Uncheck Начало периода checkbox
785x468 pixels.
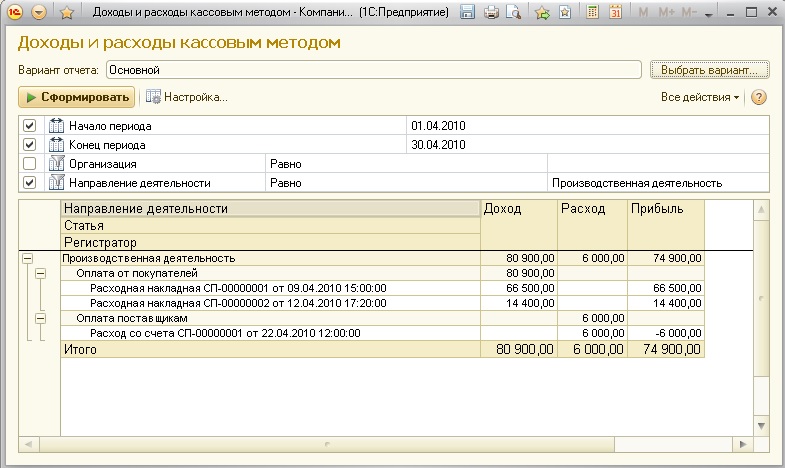tap(30, 126)
